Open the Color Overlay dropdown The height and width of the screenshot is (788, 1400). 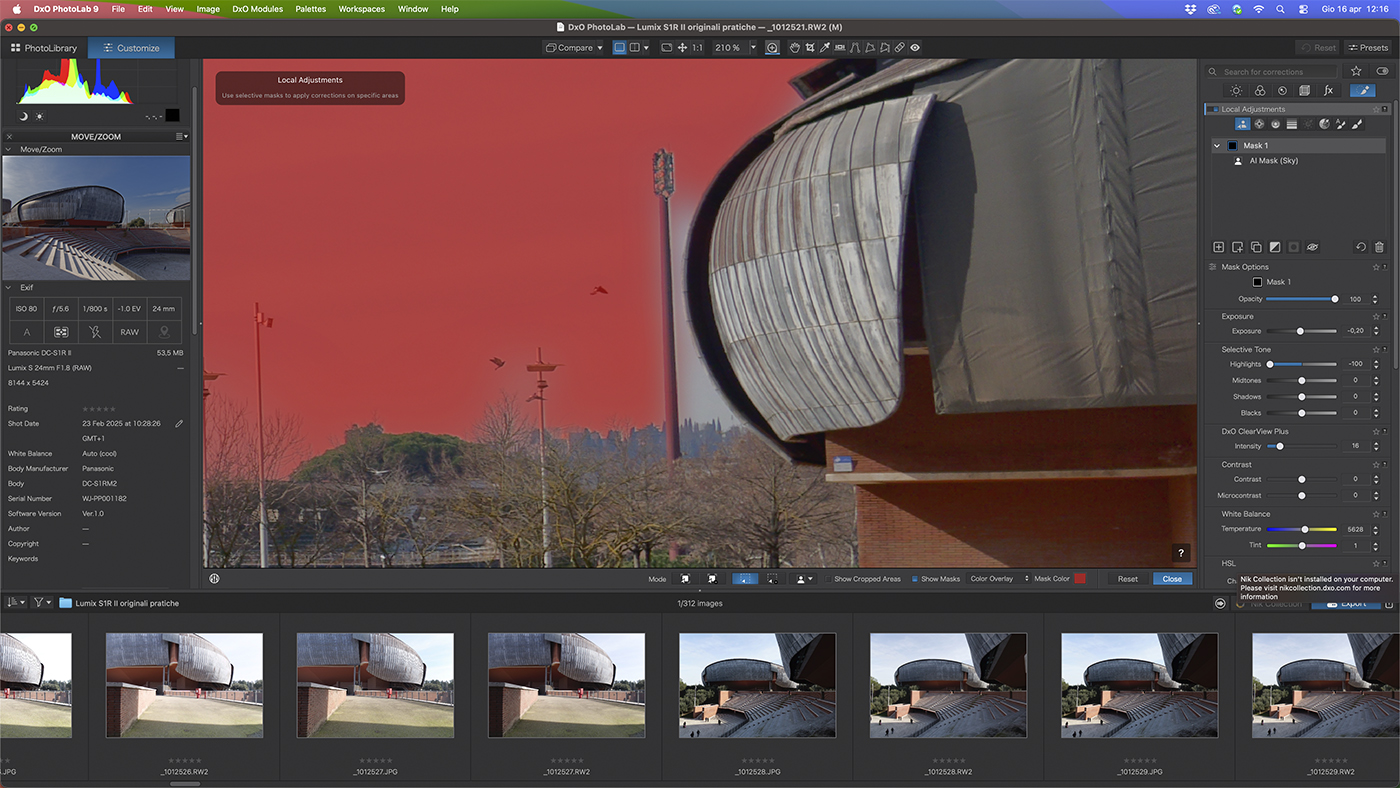998,579
